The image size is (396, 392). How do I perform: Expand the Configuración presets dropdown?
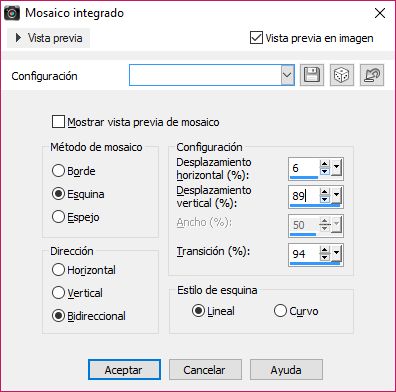click(x=287, y=75)
